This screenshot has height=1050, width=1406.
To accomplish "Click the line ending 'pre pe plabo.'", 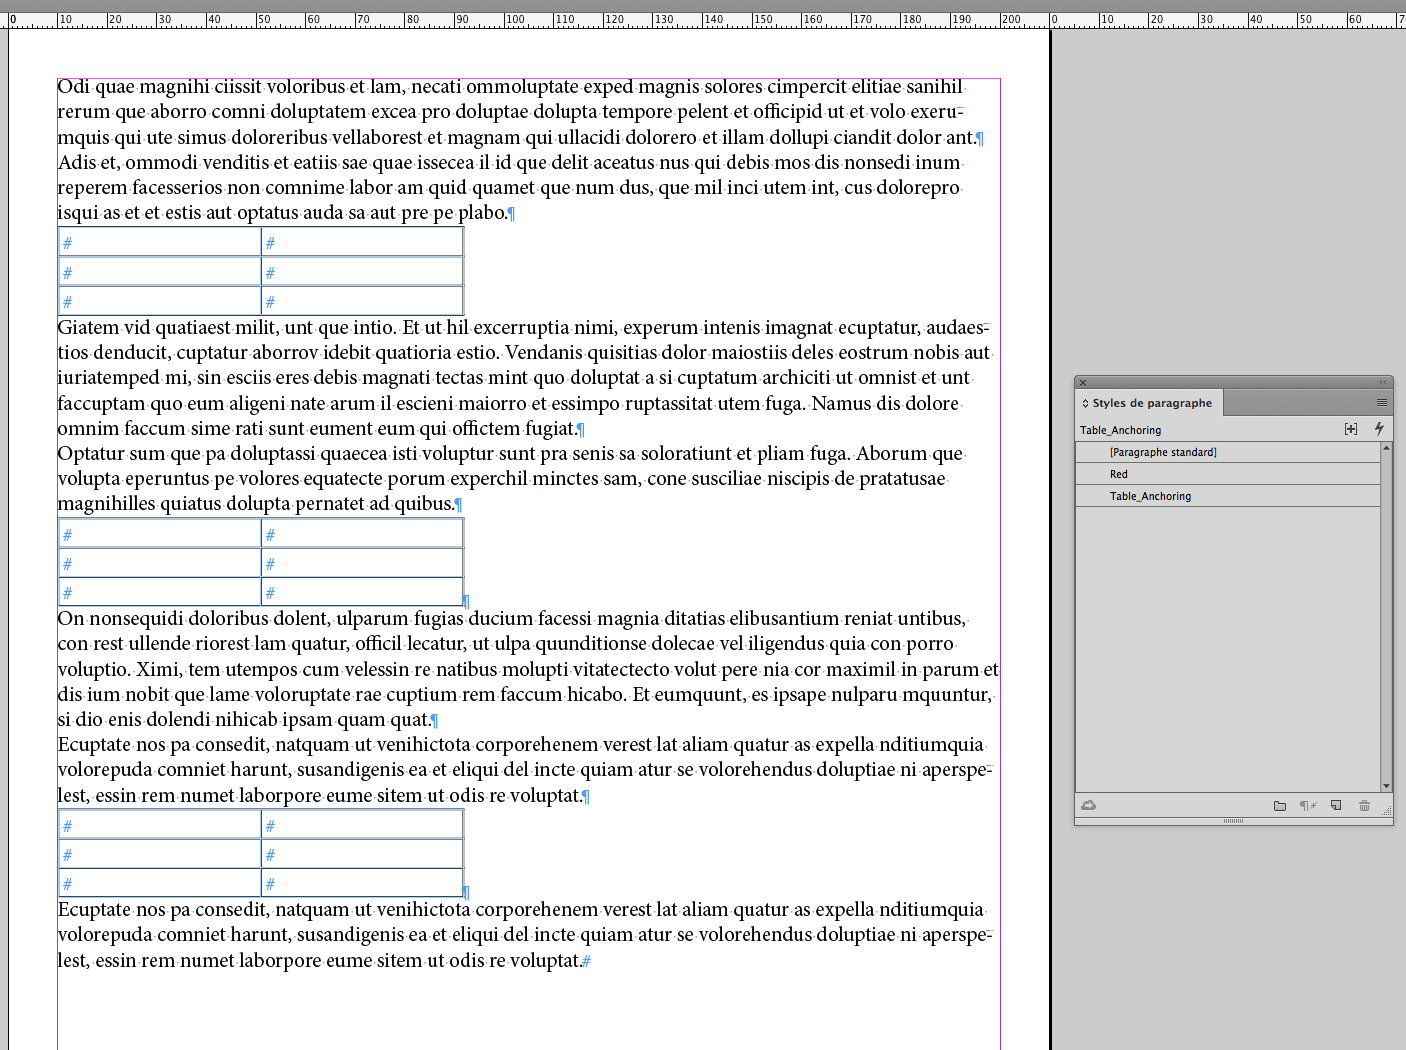I will coord(286,213).
